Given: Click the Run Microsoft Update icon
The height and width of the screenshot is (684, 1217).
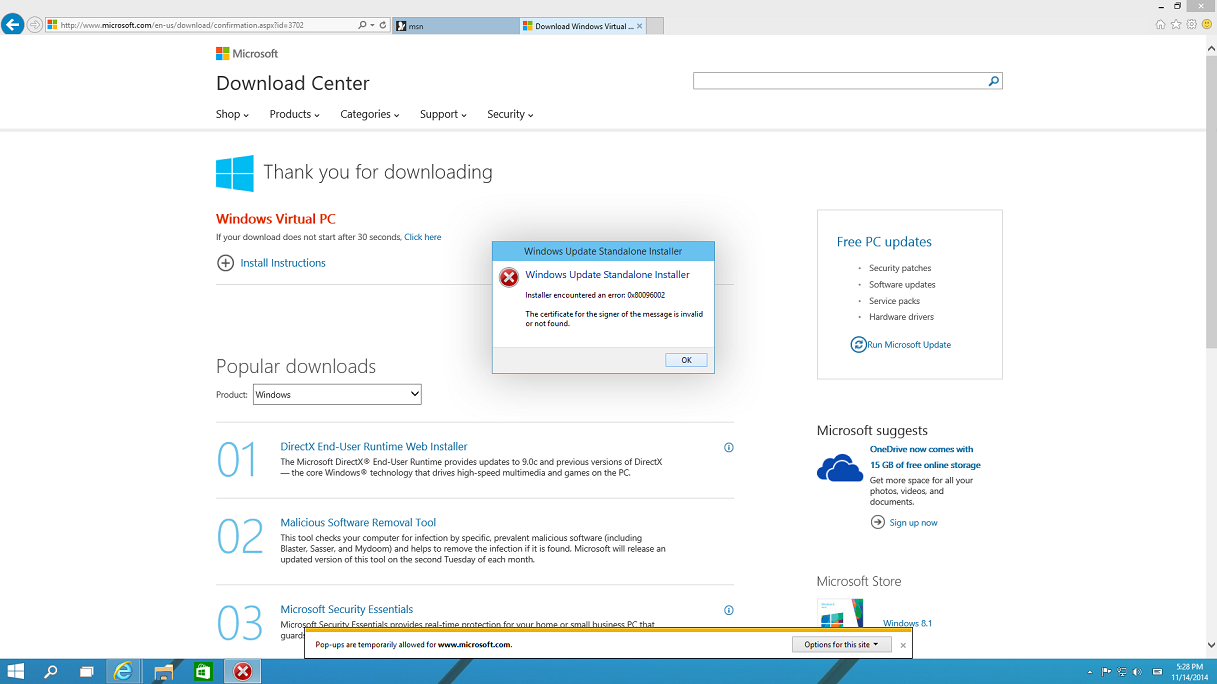Looking at the screenshot, I should pos(858,344).
